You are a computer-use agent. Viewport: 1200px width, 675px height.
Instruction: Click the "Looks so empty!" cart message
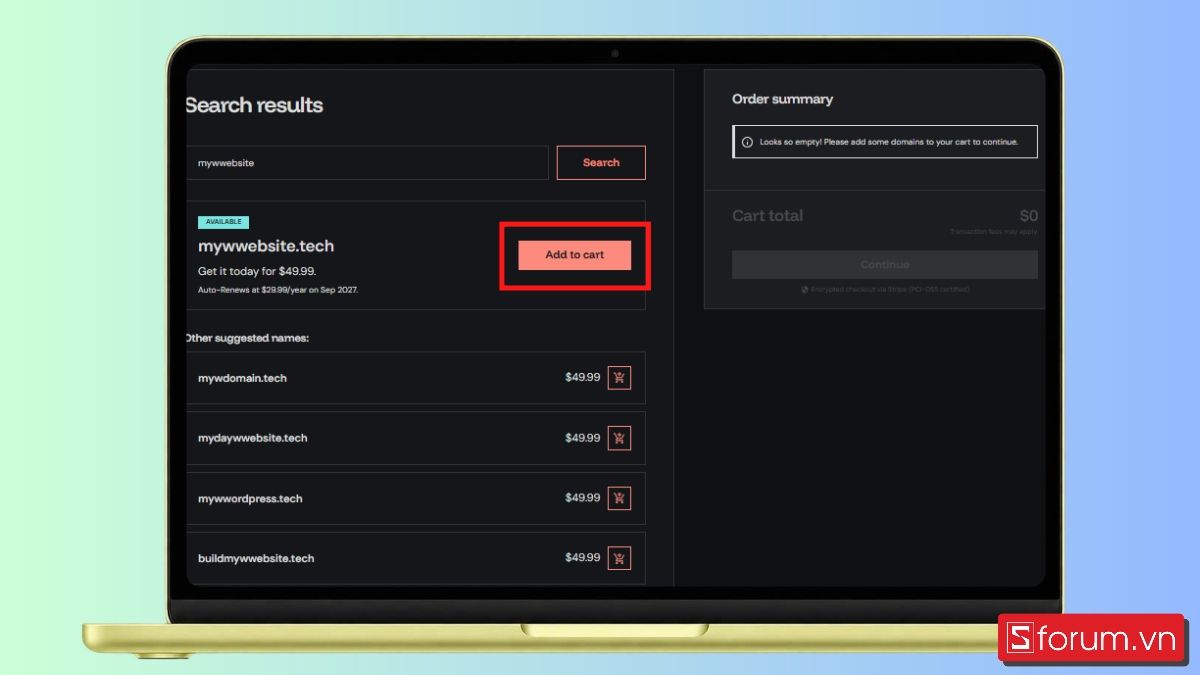point(889,142)
